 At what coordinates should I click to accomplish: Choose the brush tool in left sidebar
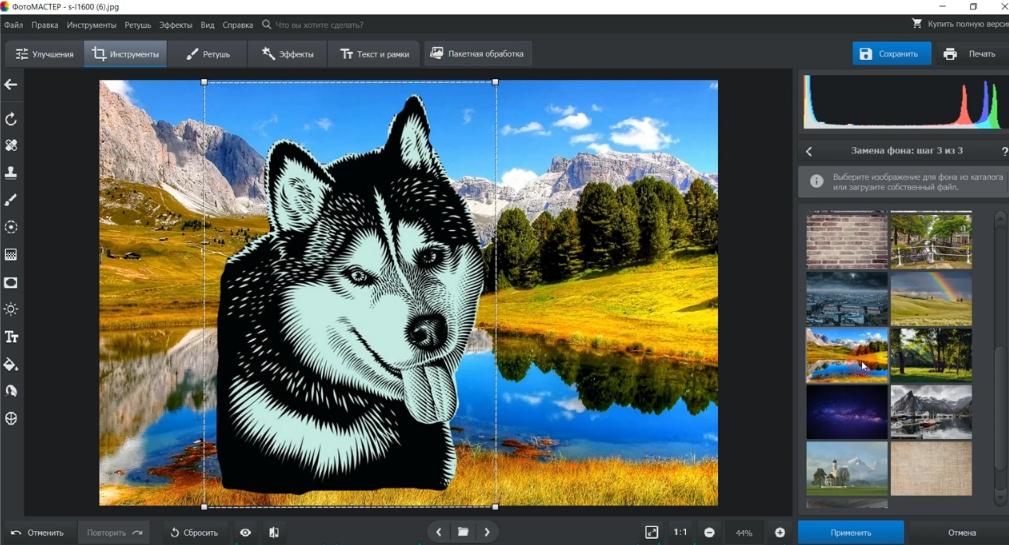pos(11,200)
